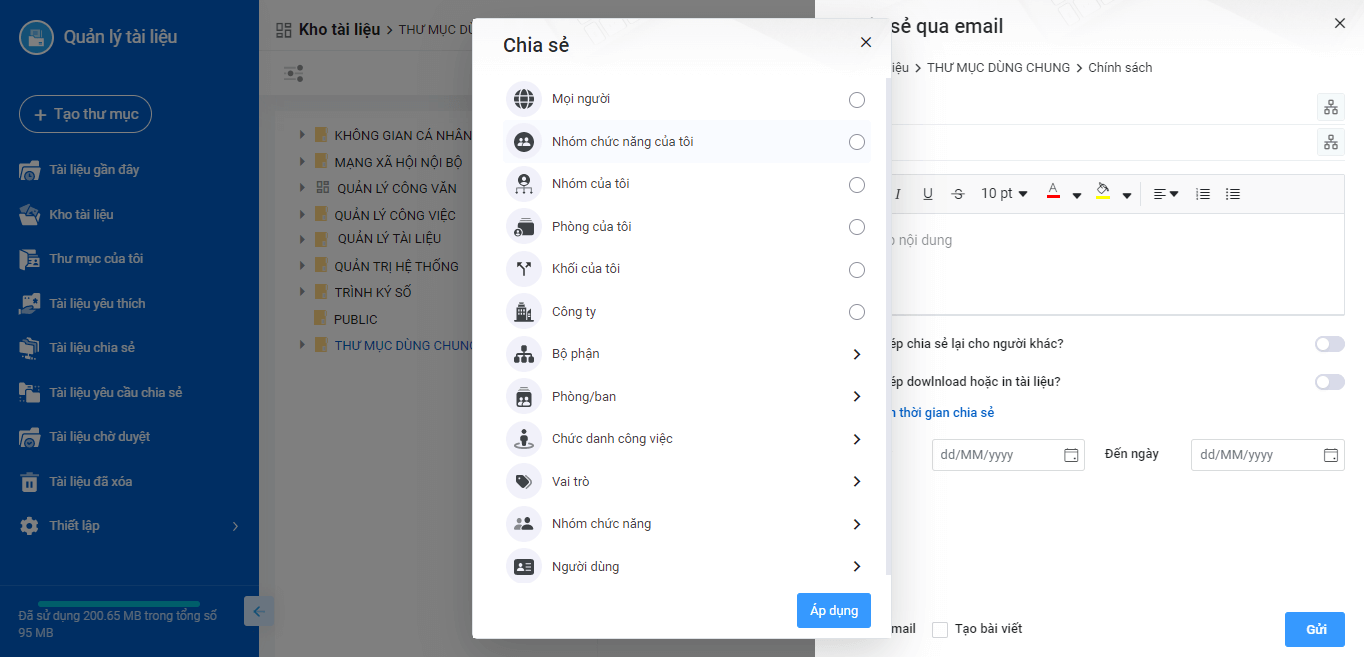Collapse the sidebar with the arrow icon
Screen dimensions: 1364x657
point(259,611)
